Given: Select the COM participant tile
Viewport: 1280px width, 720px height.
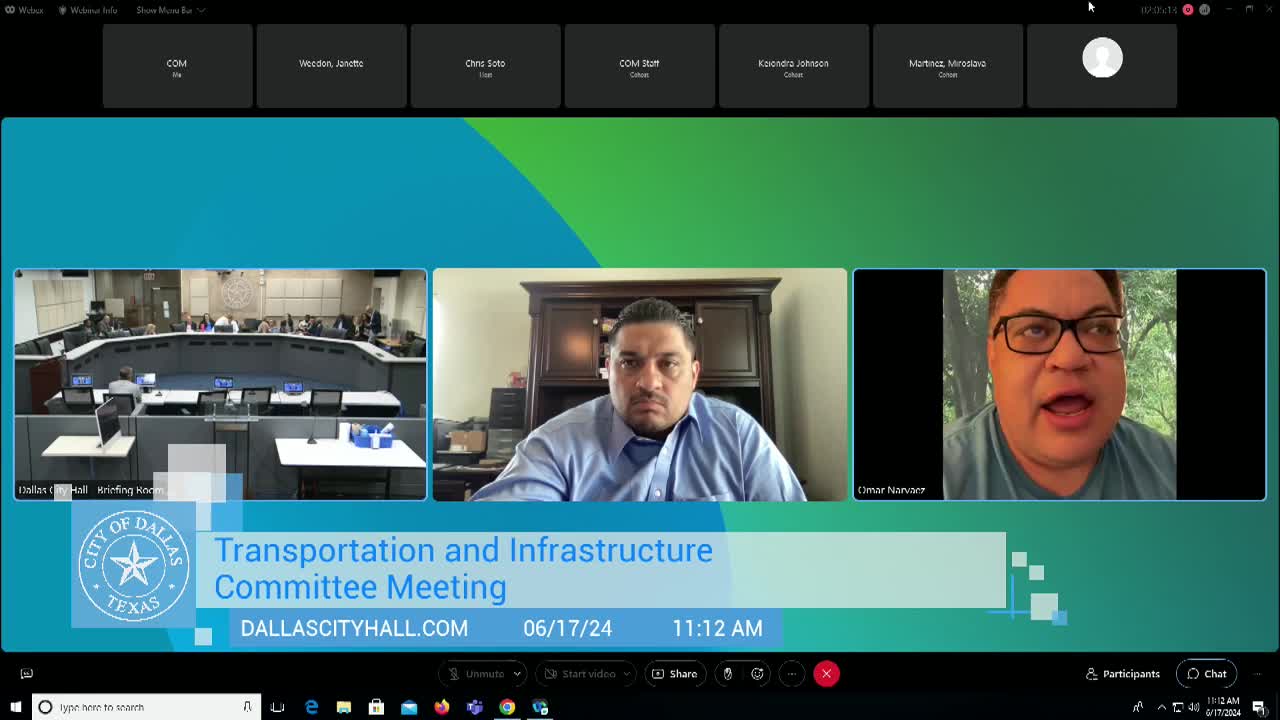Looking at the screenshot, I should click(177, 66).
